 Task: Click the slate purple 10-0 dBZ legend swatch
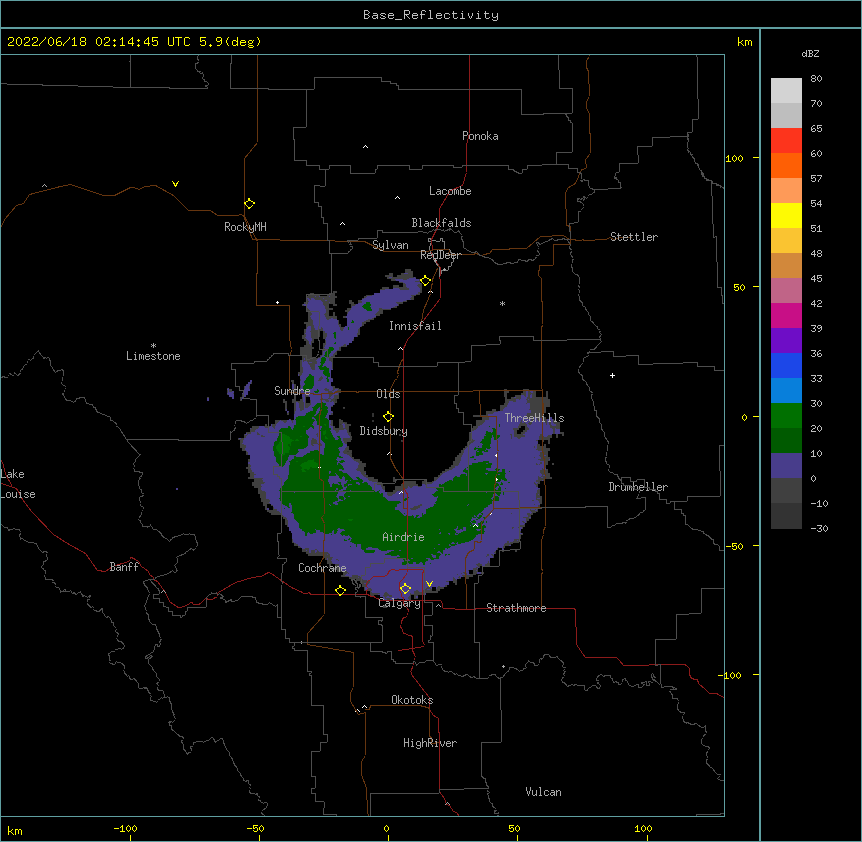click(786, 466)
